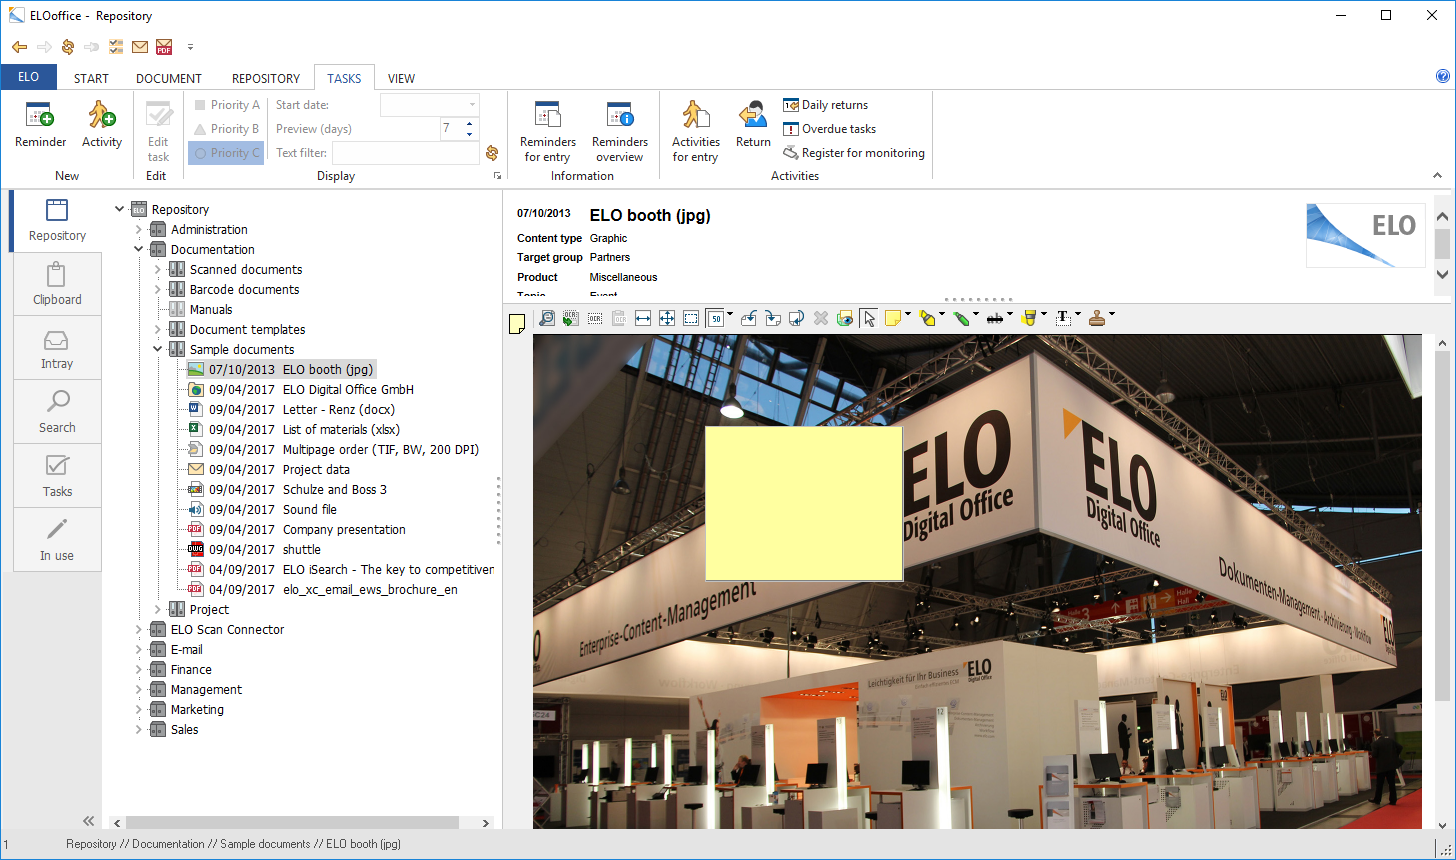Click the yellow sticky note on image
The width and height of the screenshot is (1456, 860).
tap(804, 503)
